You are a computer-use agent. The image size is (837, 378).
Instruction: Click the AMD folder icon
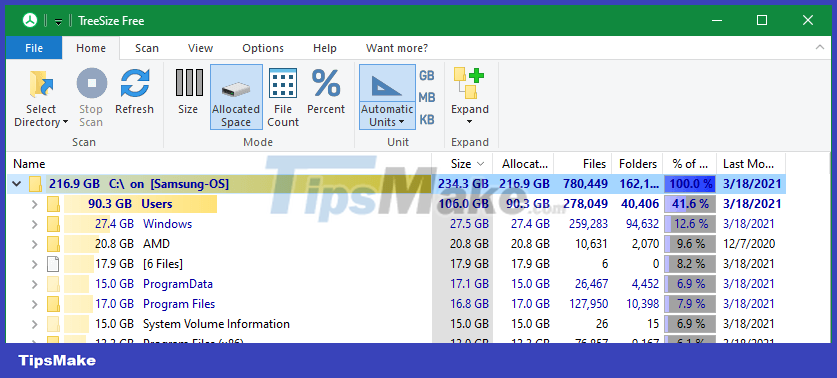(x=53, y=244)
